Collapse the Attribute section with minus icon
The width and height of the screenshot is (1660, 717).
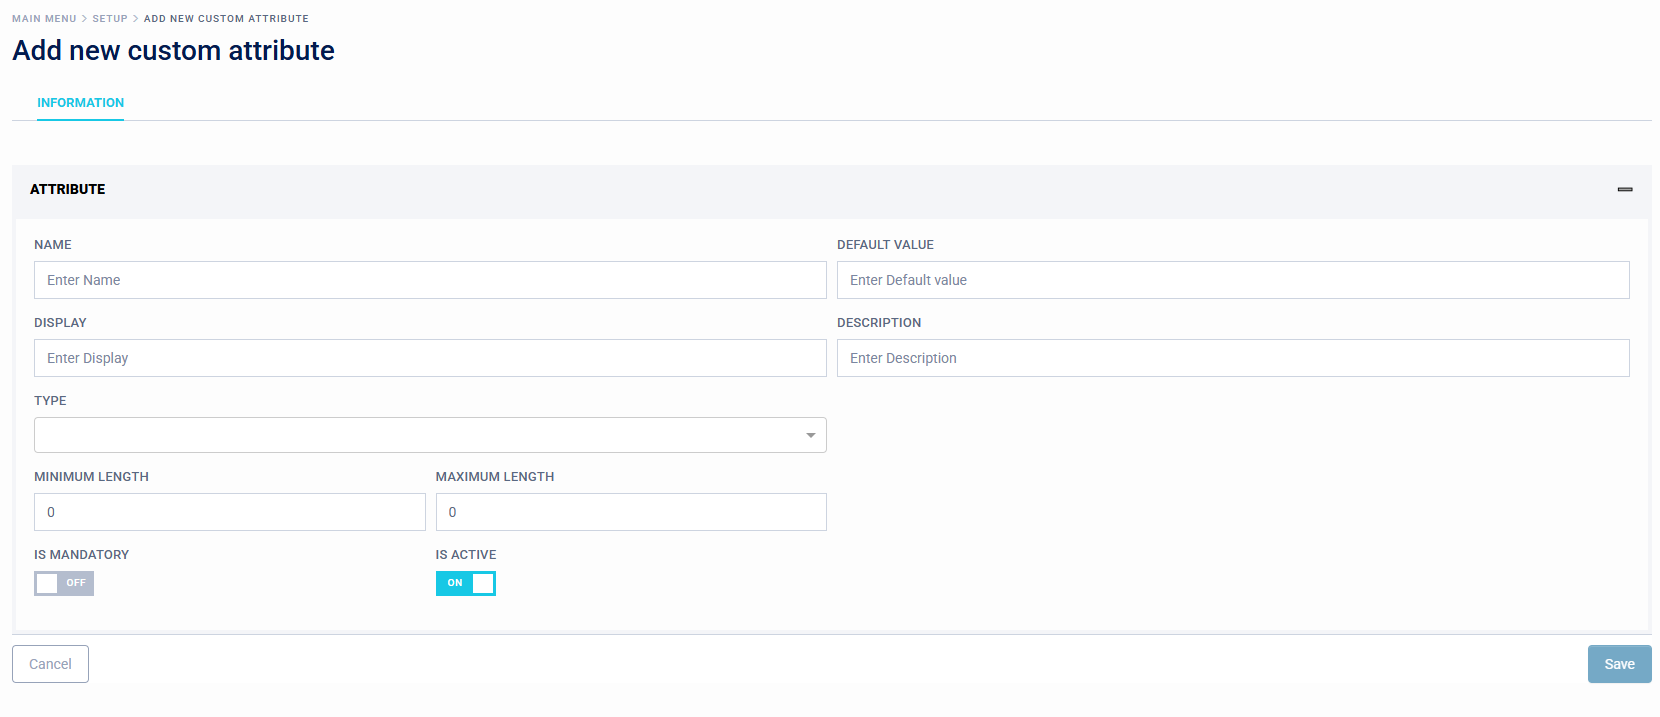[x=1624, y=189]
